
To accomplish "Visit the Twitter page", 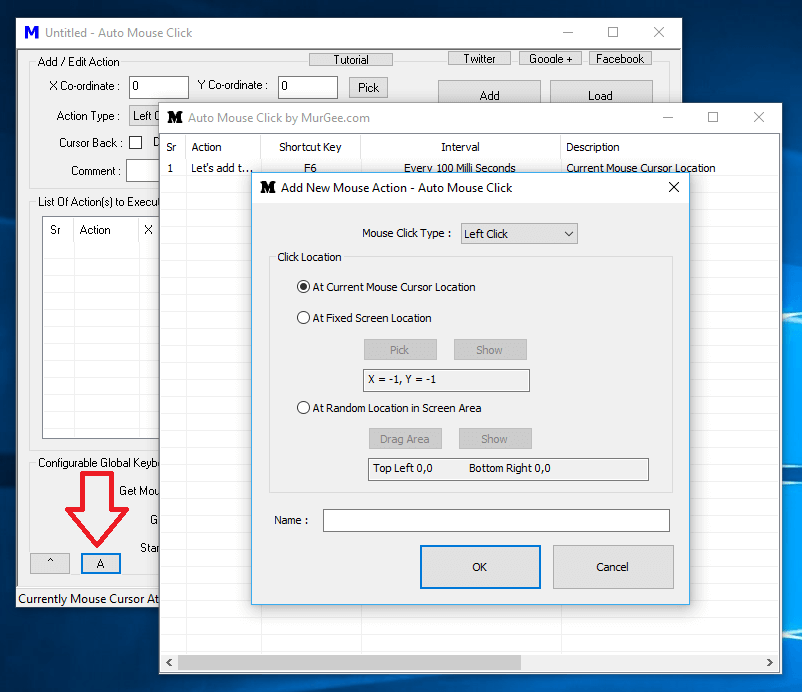I will (x=479, y=58).
